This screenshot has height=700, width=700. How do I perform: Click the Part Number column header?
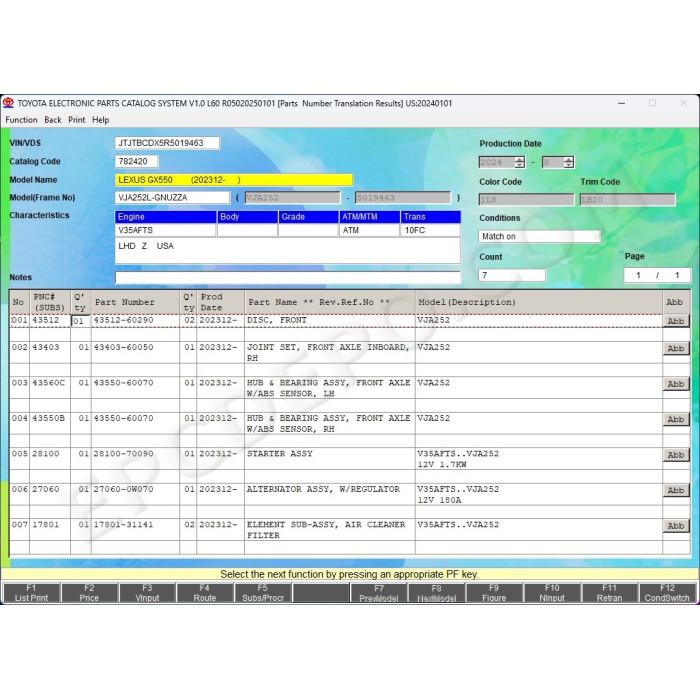click(x=135, y=302)
